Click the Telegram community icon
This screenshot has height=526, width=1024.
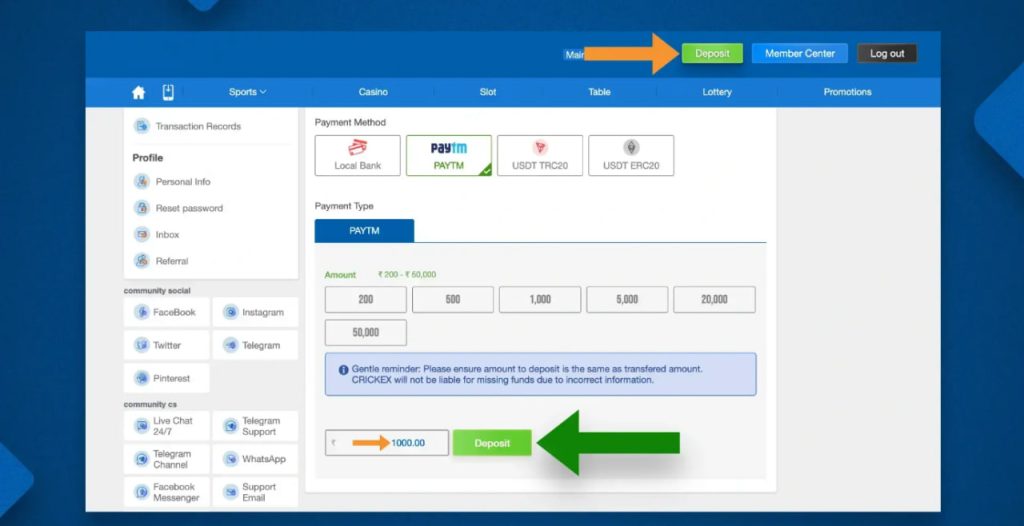231,345
